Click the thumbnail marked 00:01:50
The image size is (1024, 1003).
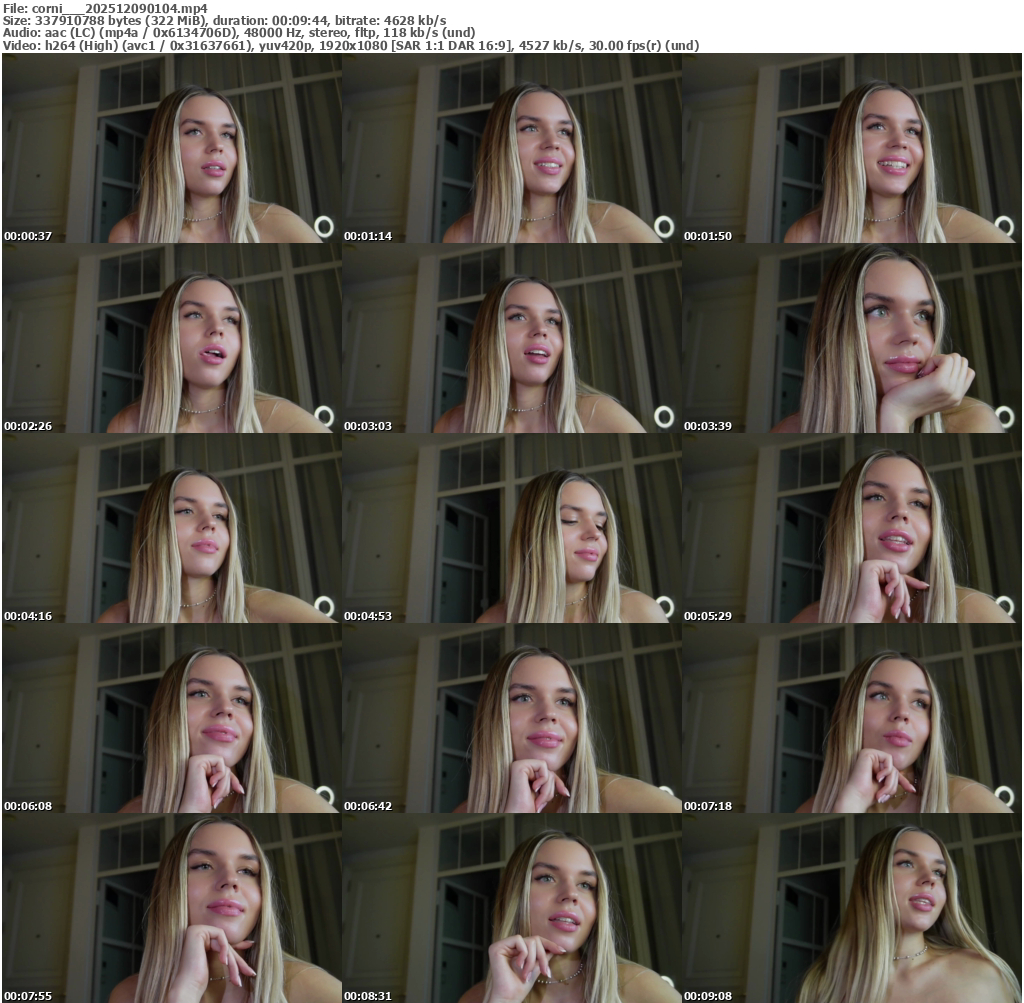point(851,148)
